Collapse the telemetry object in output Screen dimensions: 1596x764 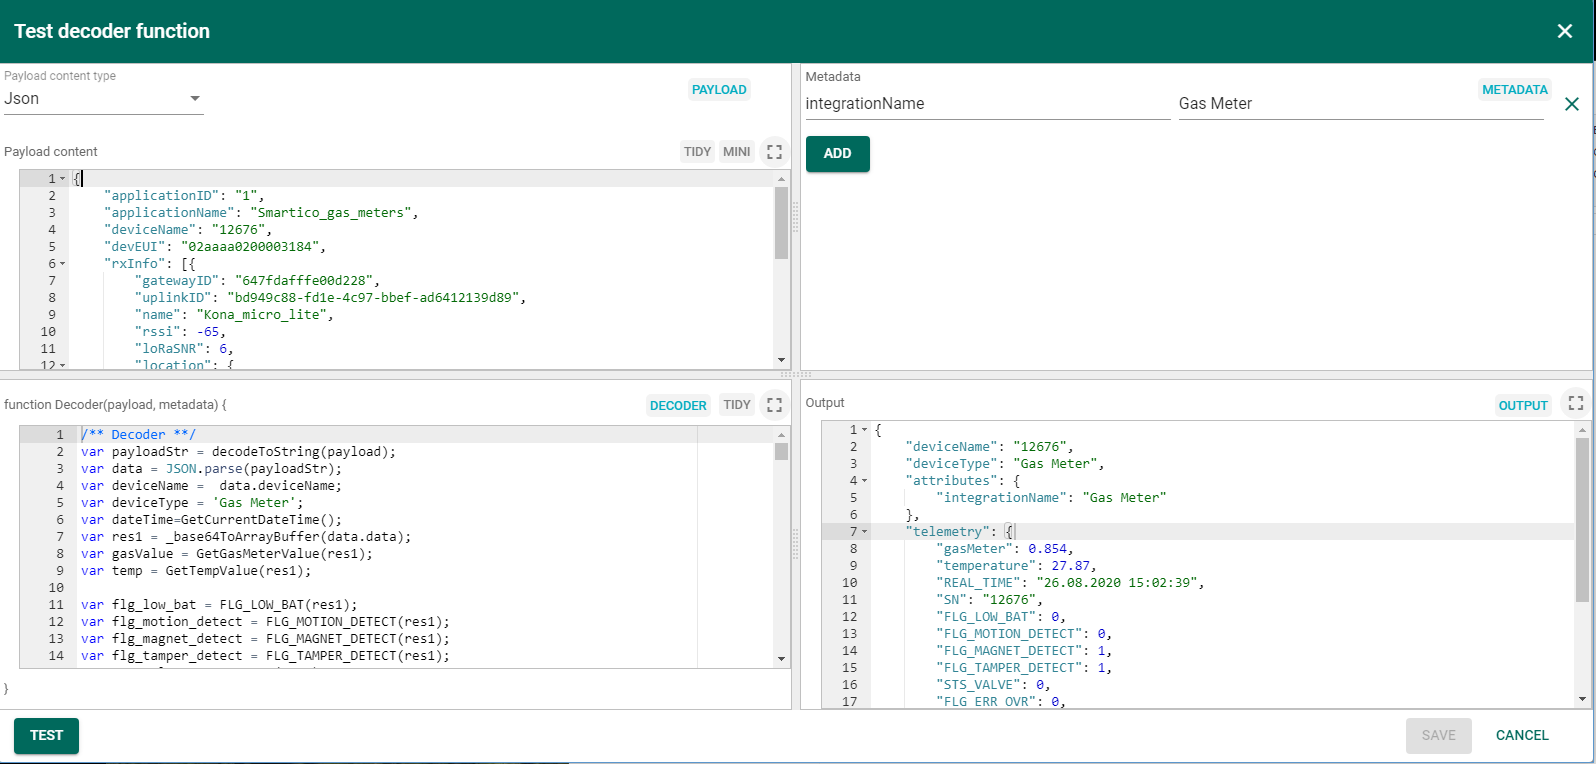tap(865, 532)
